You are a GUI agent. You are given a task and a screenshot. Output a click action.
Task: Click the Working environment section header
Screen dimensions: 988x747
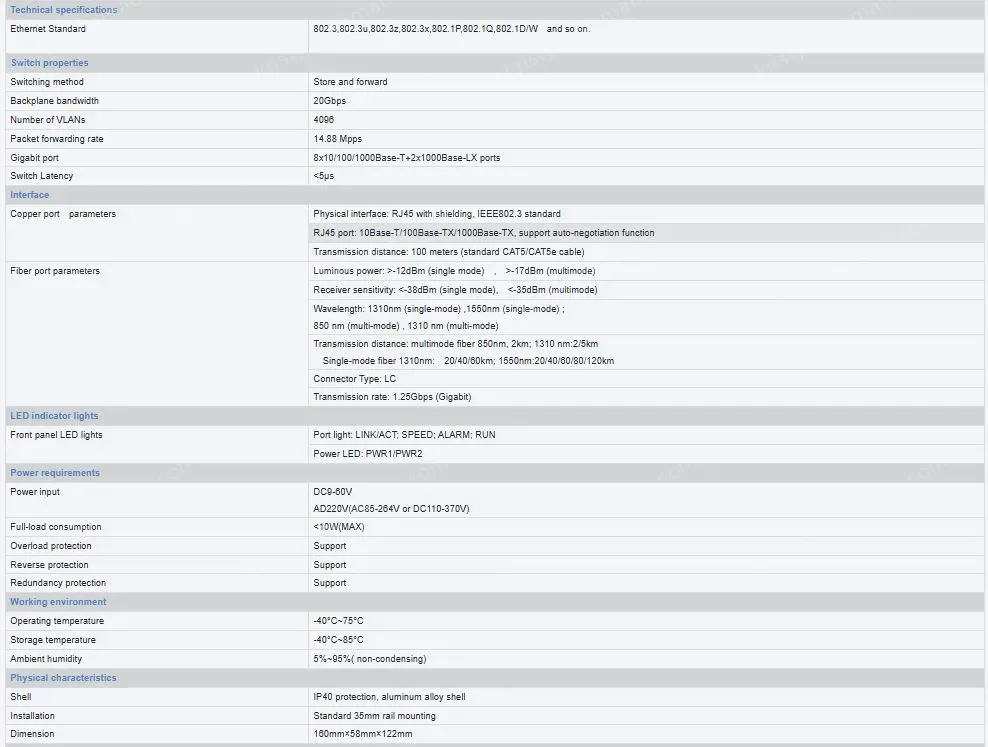click(58, 602)
